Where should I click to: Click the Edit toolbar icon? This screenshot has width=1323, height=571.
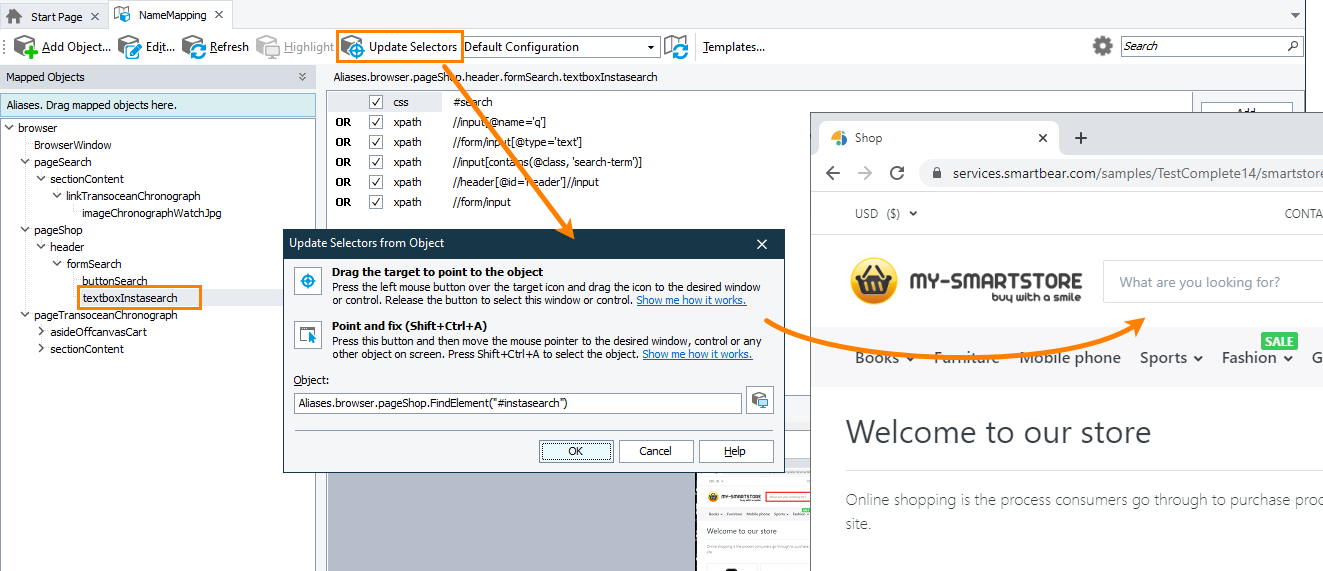pos(129,47)
